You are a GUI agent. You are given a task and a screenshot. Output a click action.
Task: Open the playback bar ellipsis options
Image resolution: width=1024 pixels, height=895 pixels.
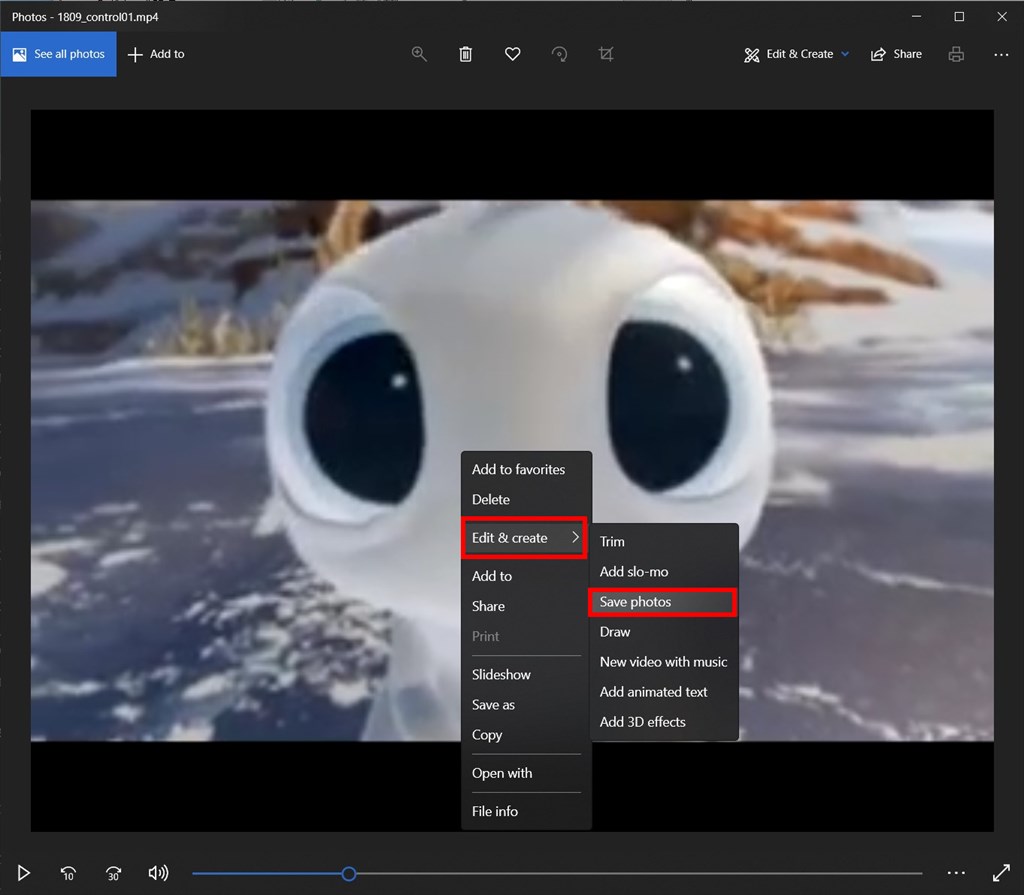(x=955, y=873)
